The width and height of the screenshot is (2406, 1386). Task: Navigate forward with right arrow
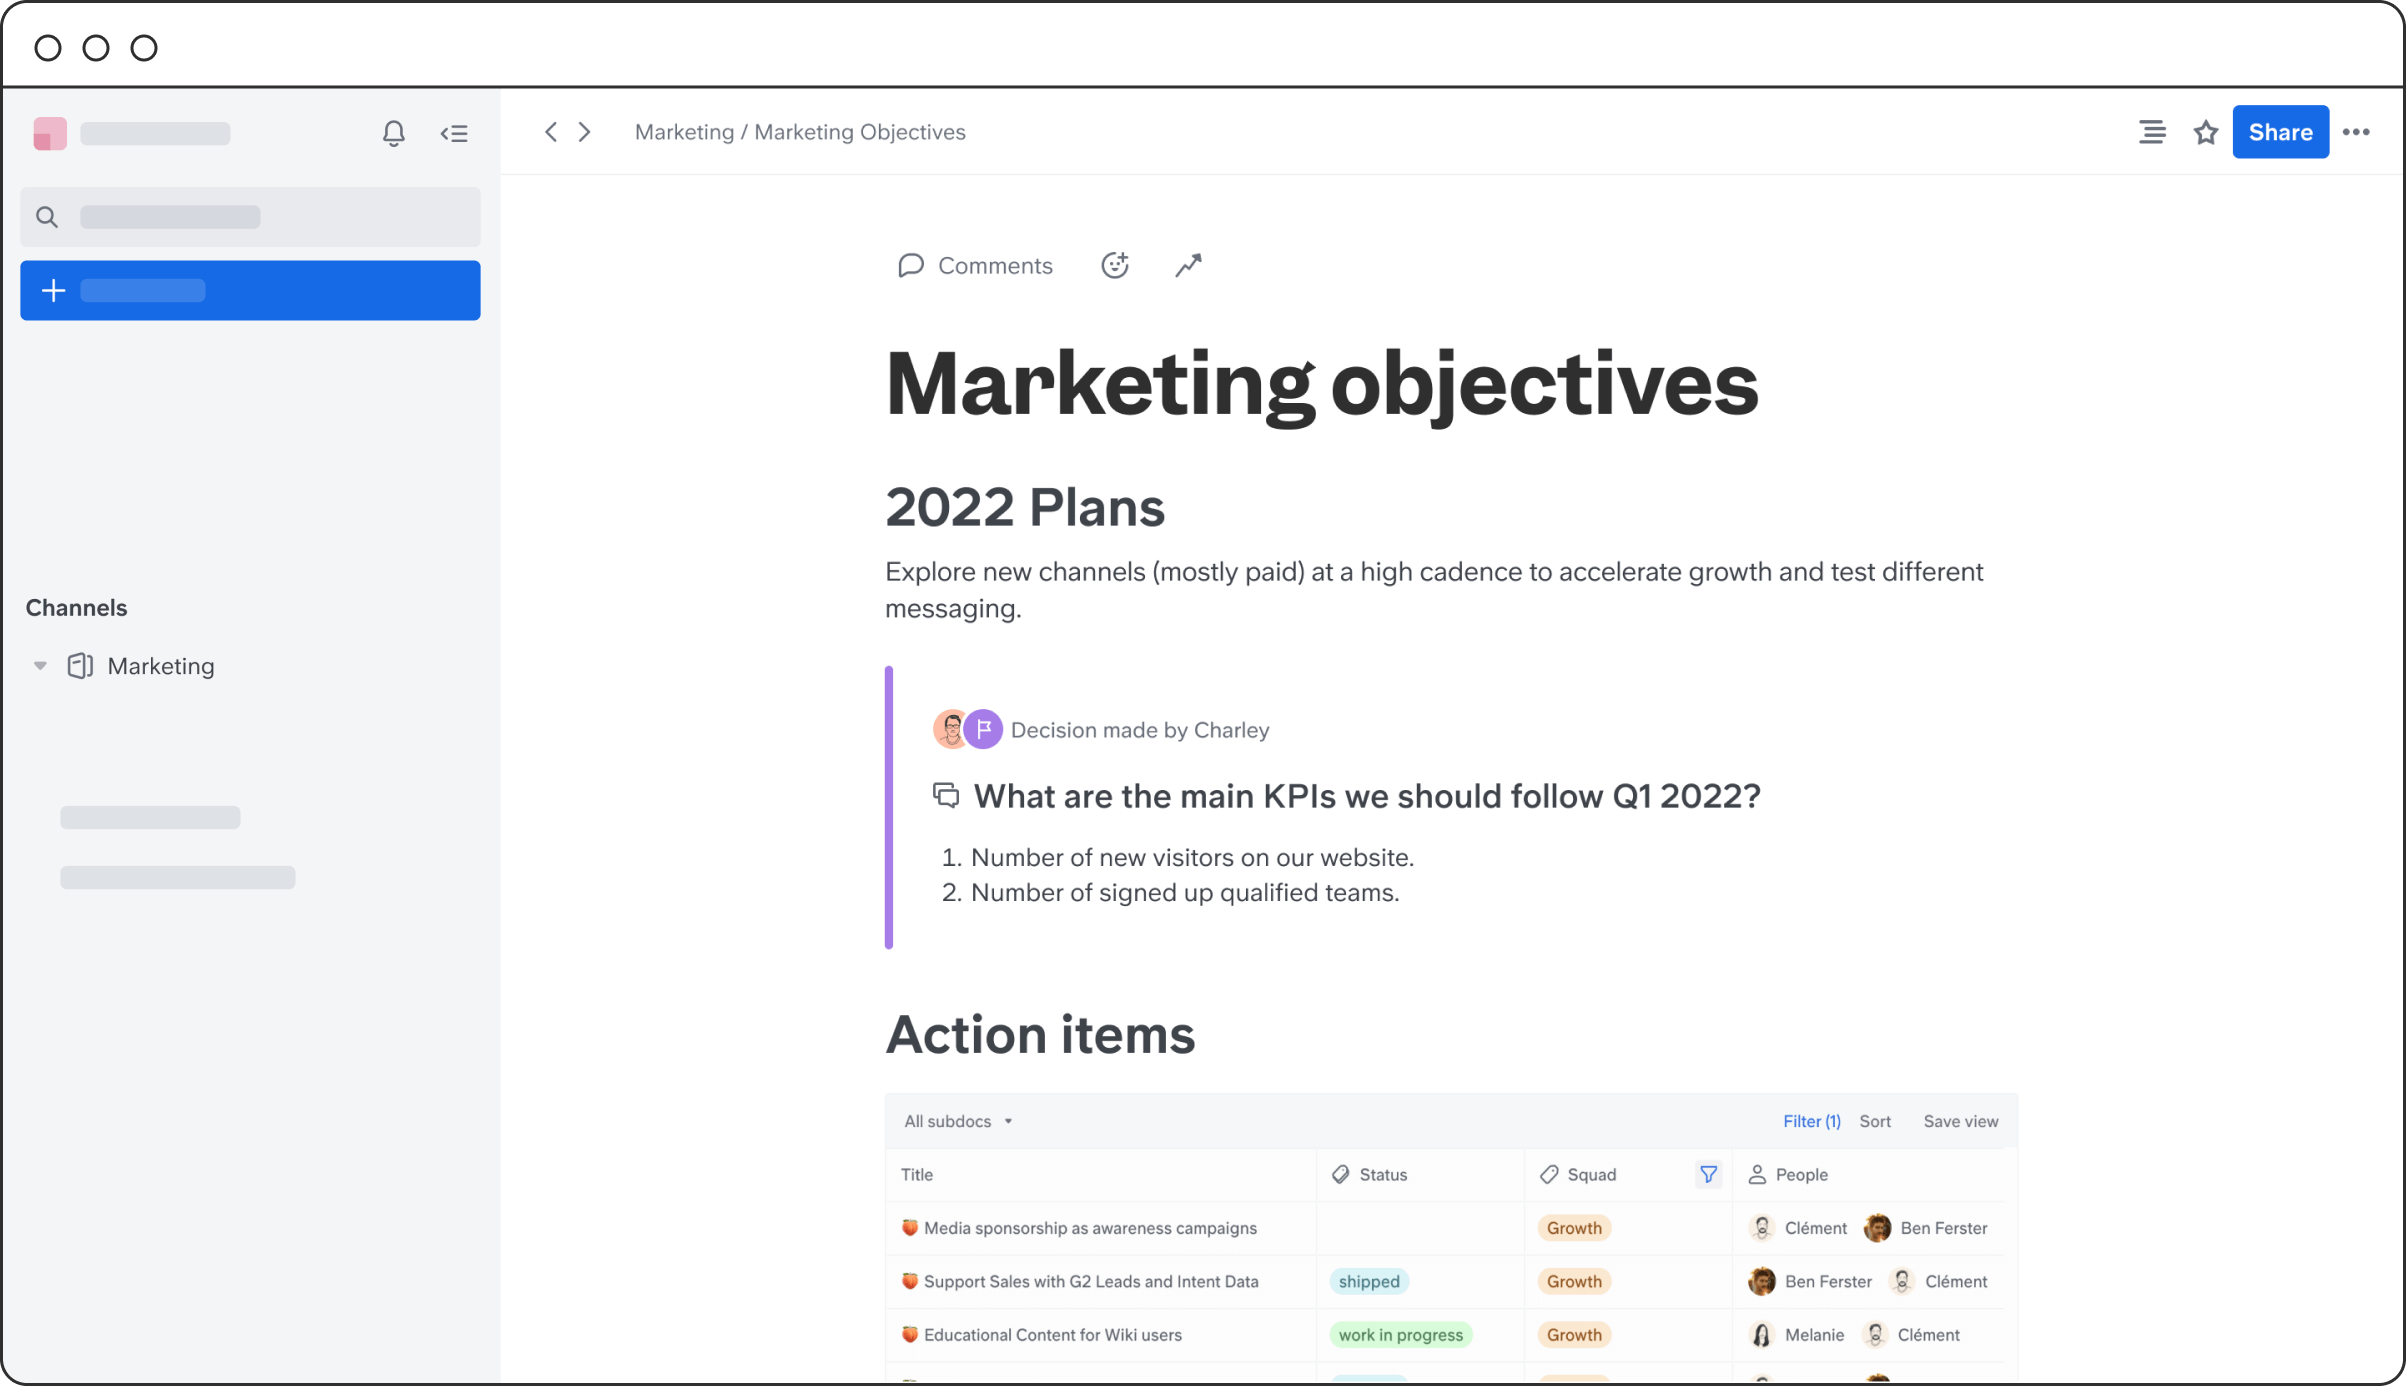(x=585, y=132)
